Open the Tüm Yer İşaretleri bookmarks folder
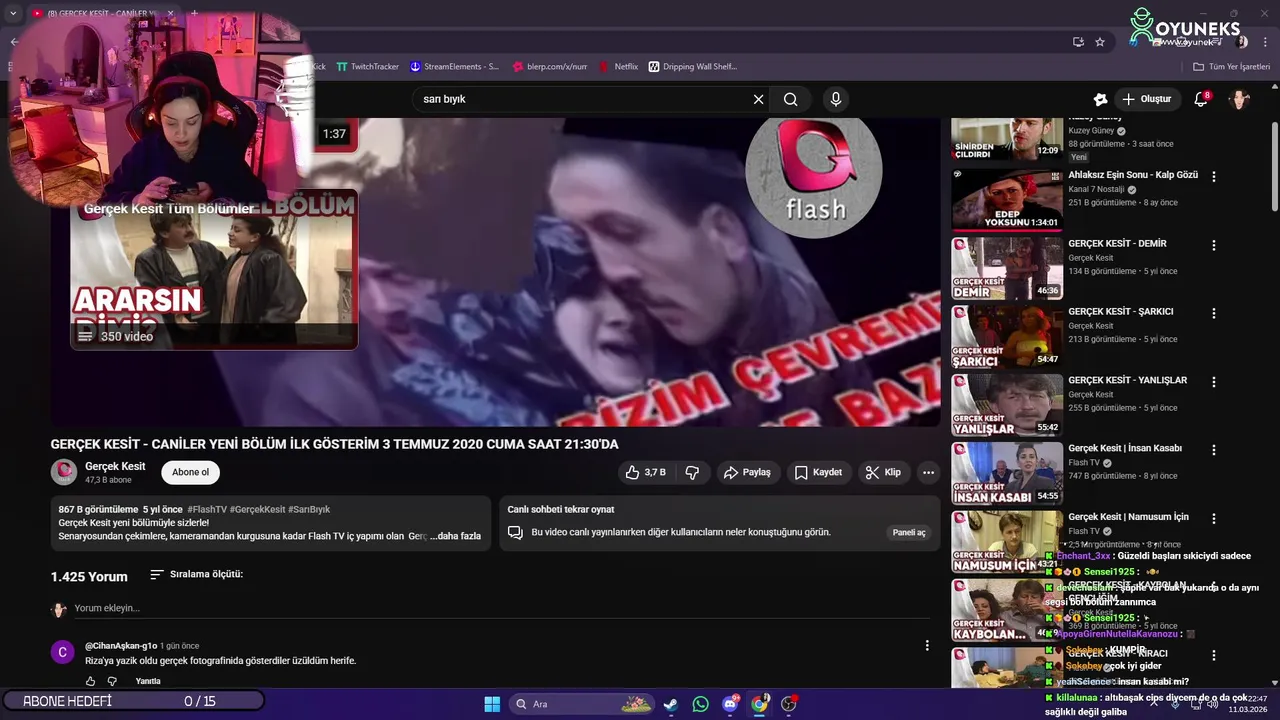 [x=1231, y=67]
